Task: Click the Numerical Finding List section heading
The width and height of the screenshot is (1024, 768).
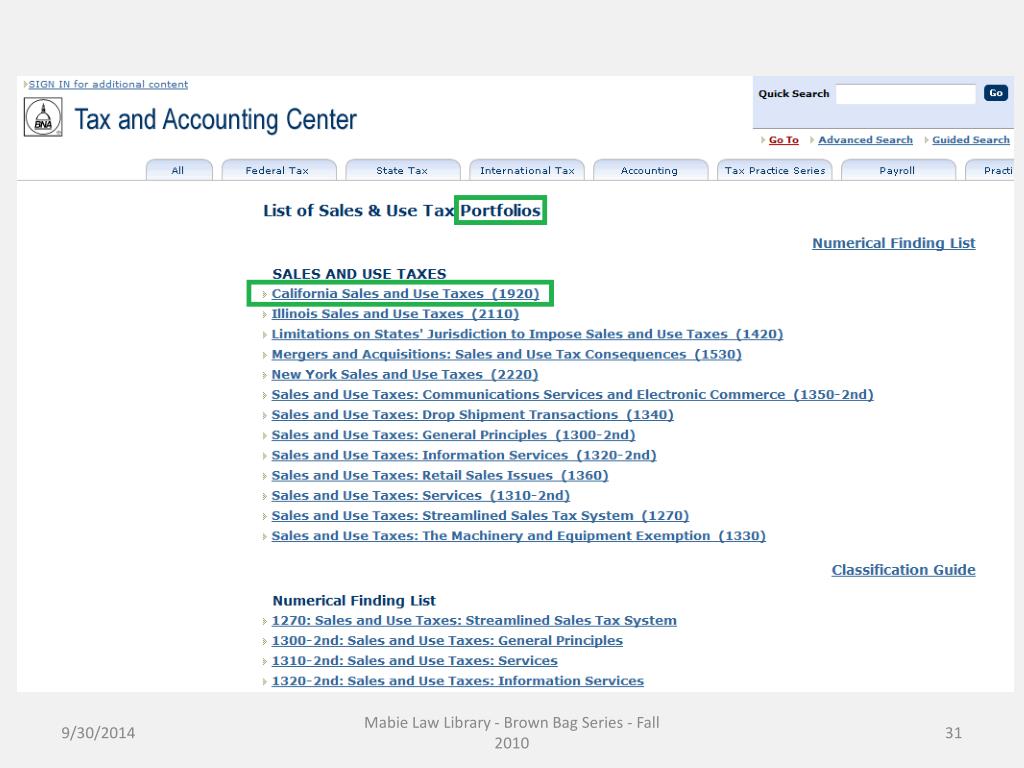Action: click(x=354, y=601)
